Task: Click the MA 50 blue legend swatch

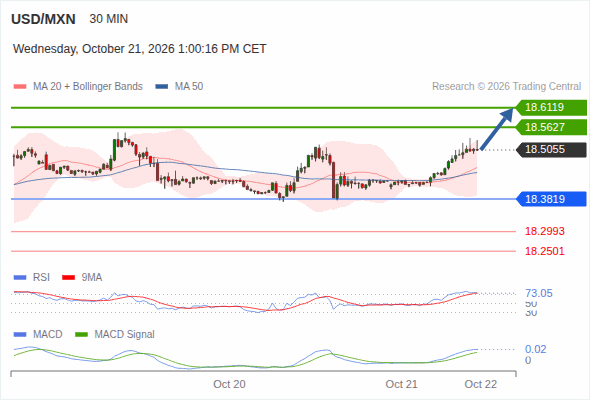Action: 161,87
